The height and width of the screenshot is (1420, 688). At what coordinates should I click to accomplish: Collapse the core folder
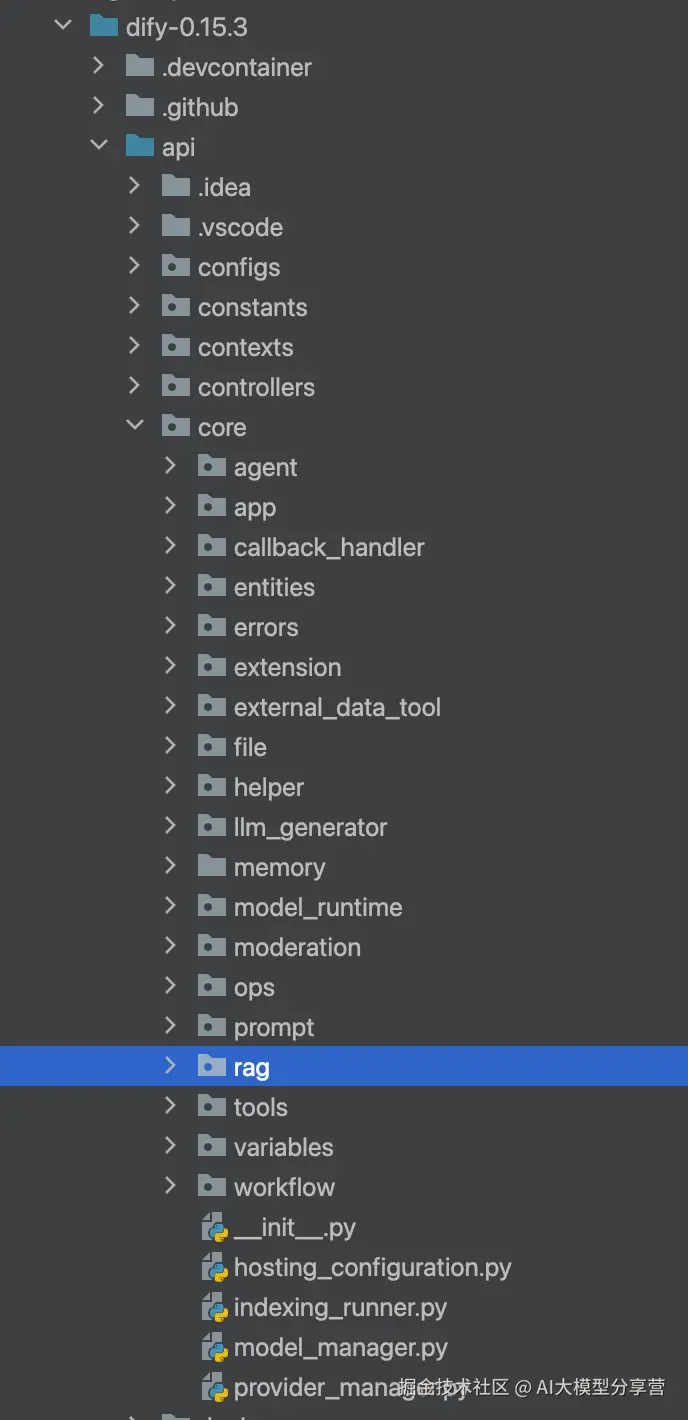coord(135,426)
